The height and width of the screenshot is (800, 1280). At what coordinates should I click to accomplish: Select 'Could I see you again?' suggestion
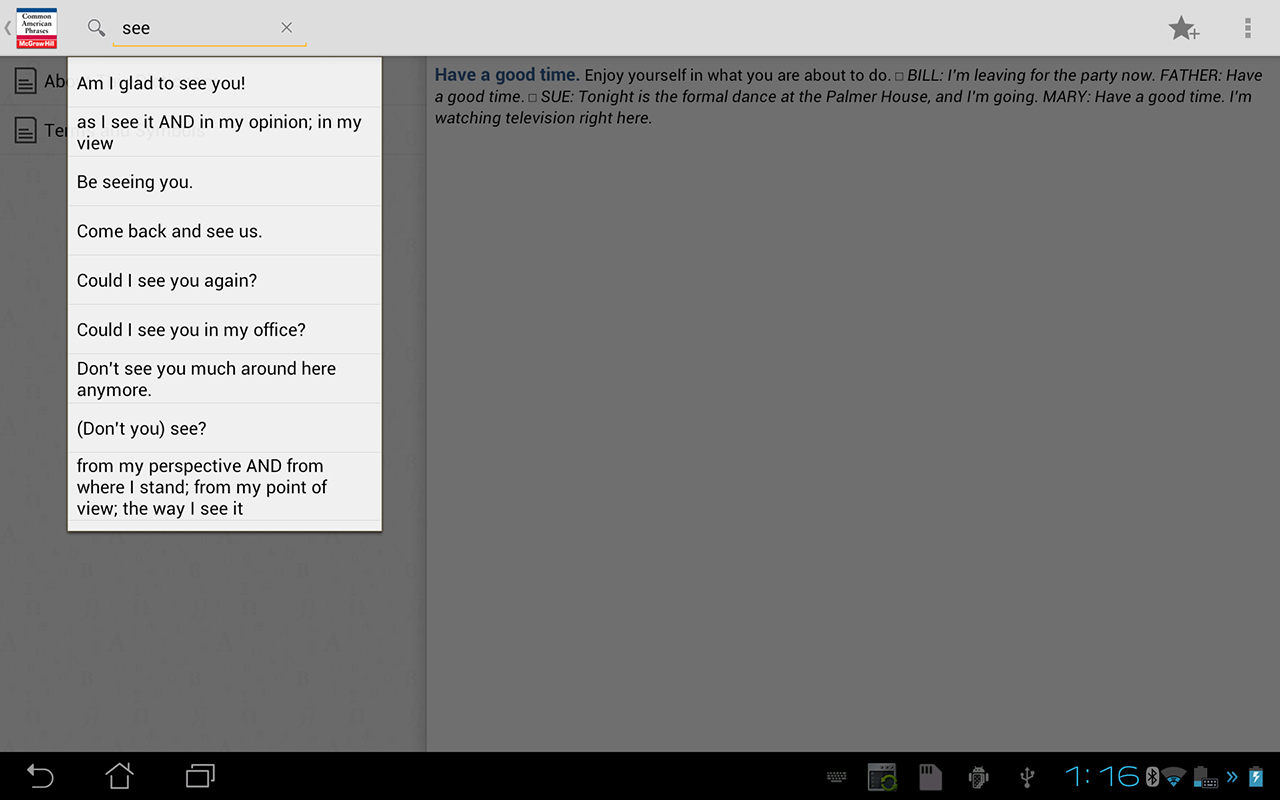point(224,281)
